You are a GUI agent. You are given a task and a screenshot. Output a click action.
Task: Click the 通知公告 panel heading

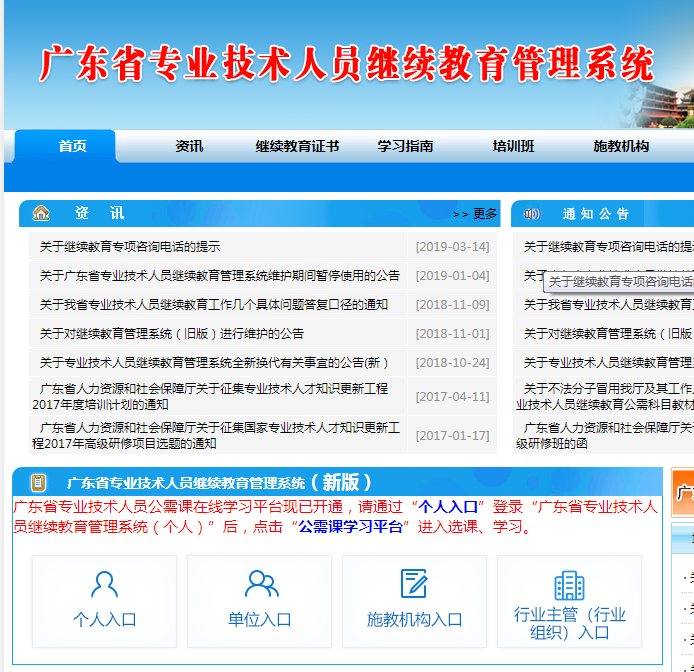(595, 214)
